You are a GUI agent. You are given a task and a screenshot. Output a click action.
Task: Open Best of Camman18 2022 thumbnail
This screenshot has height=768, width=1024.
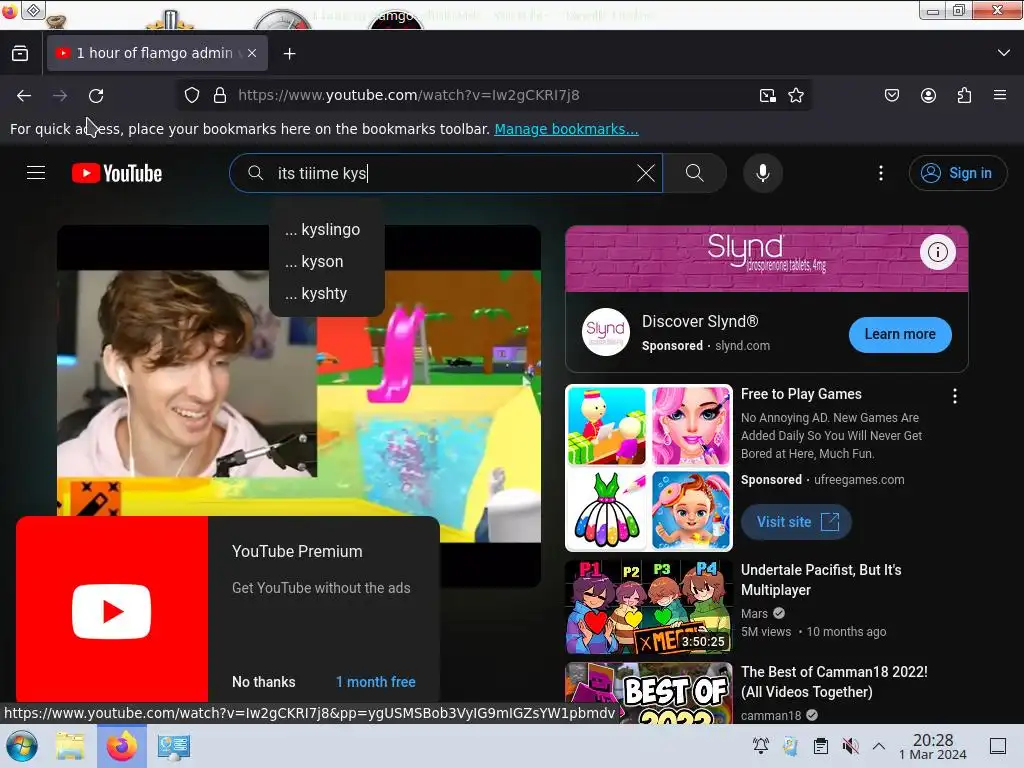click(x=648, y=693)
